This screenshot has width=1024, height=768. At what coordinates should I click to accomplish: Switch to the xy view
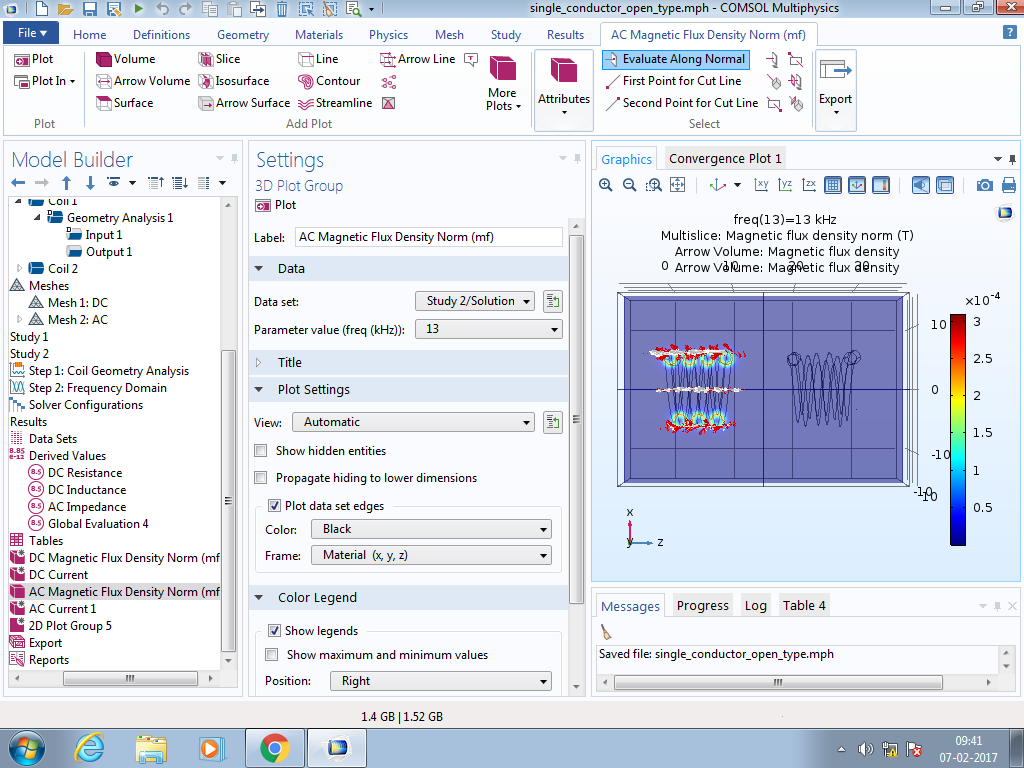click(x=761, y=185)
